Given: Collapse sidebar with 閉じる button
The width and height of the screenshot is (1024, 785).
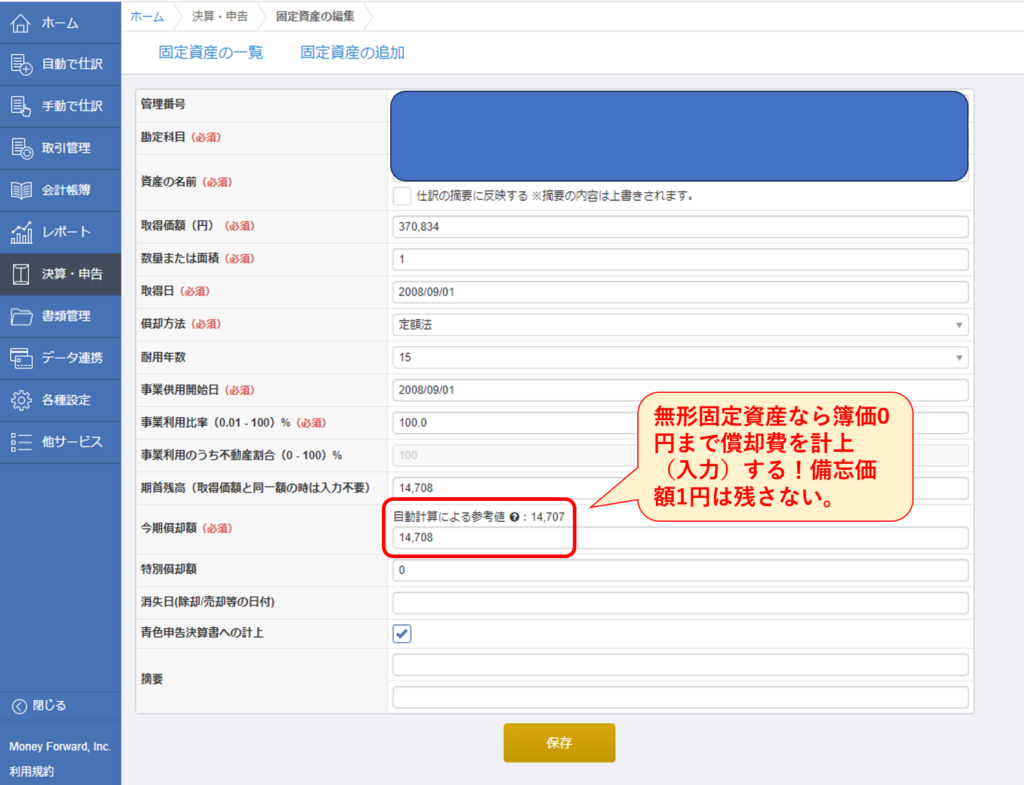Looking at the screenshot, I should click(40, 706).
